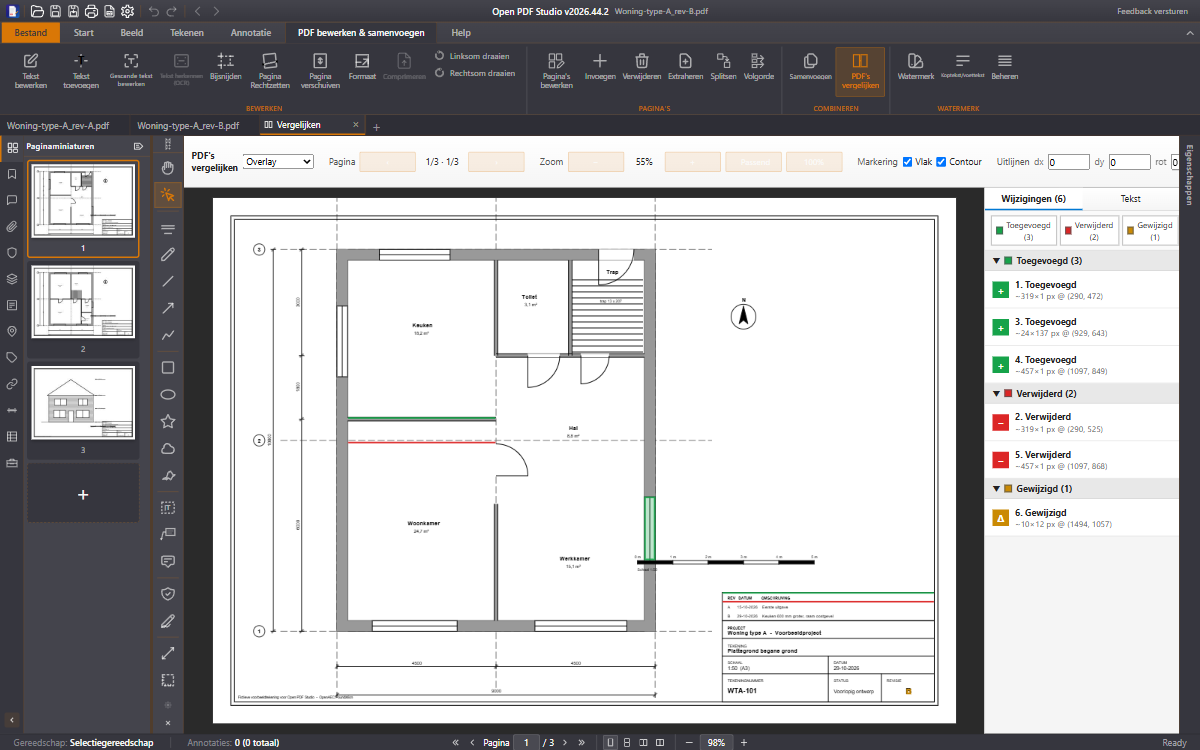Select page 2 thumbnail
Image resolution: width=1200 pixels, height=750 pixels.
pyautogui.click(x=83, y=303)
